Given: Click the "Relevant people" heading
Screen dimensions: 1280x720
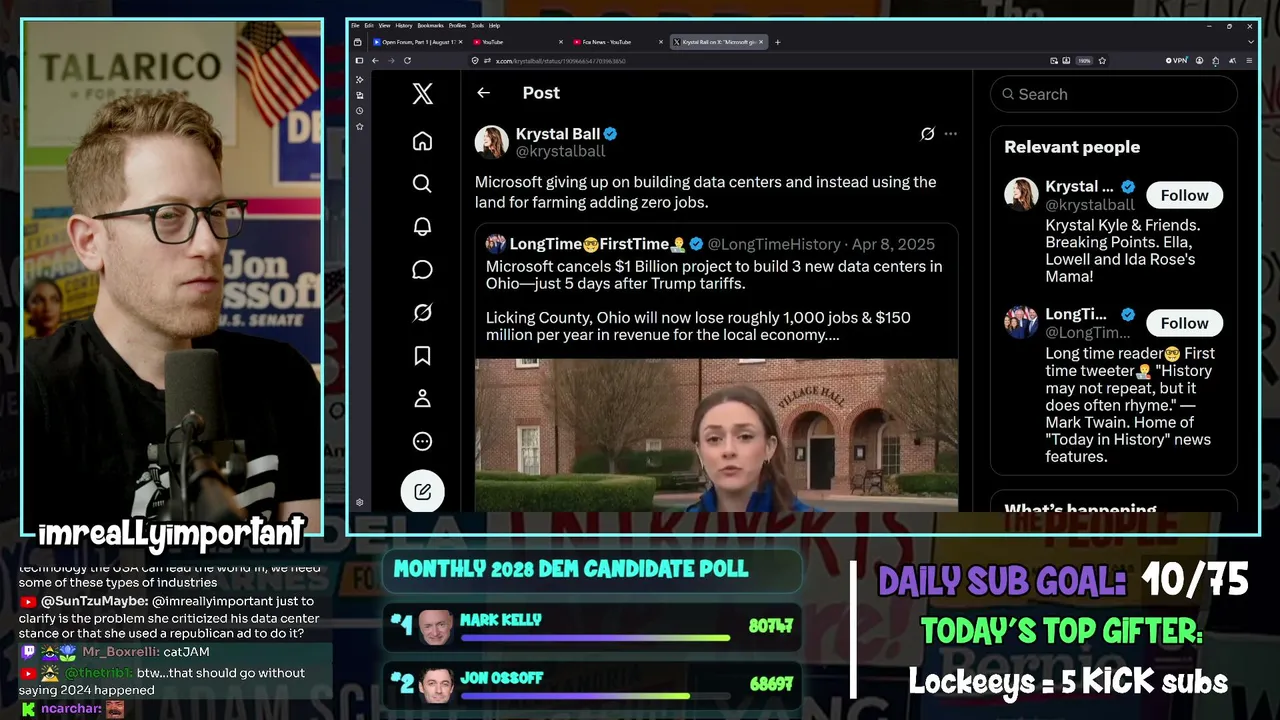Looking at the screenshot, I should [1072, 147].
